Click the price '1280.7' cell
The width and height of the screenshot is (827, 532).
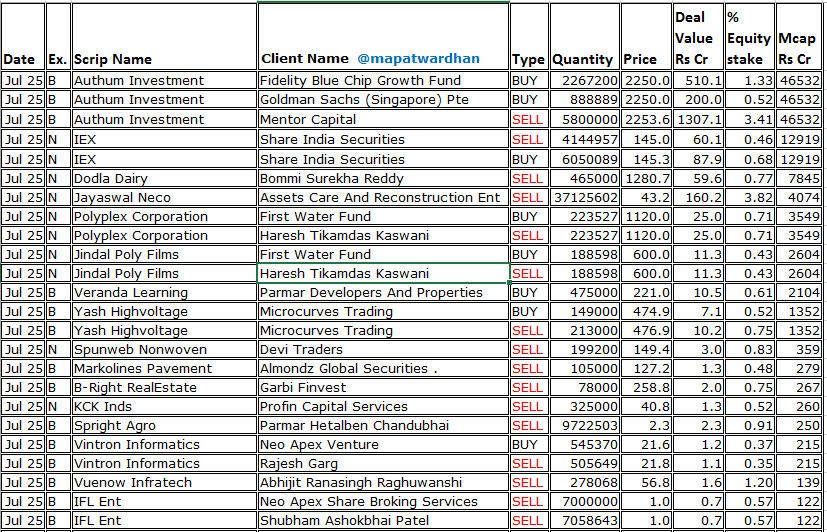[x=646, y=179]
